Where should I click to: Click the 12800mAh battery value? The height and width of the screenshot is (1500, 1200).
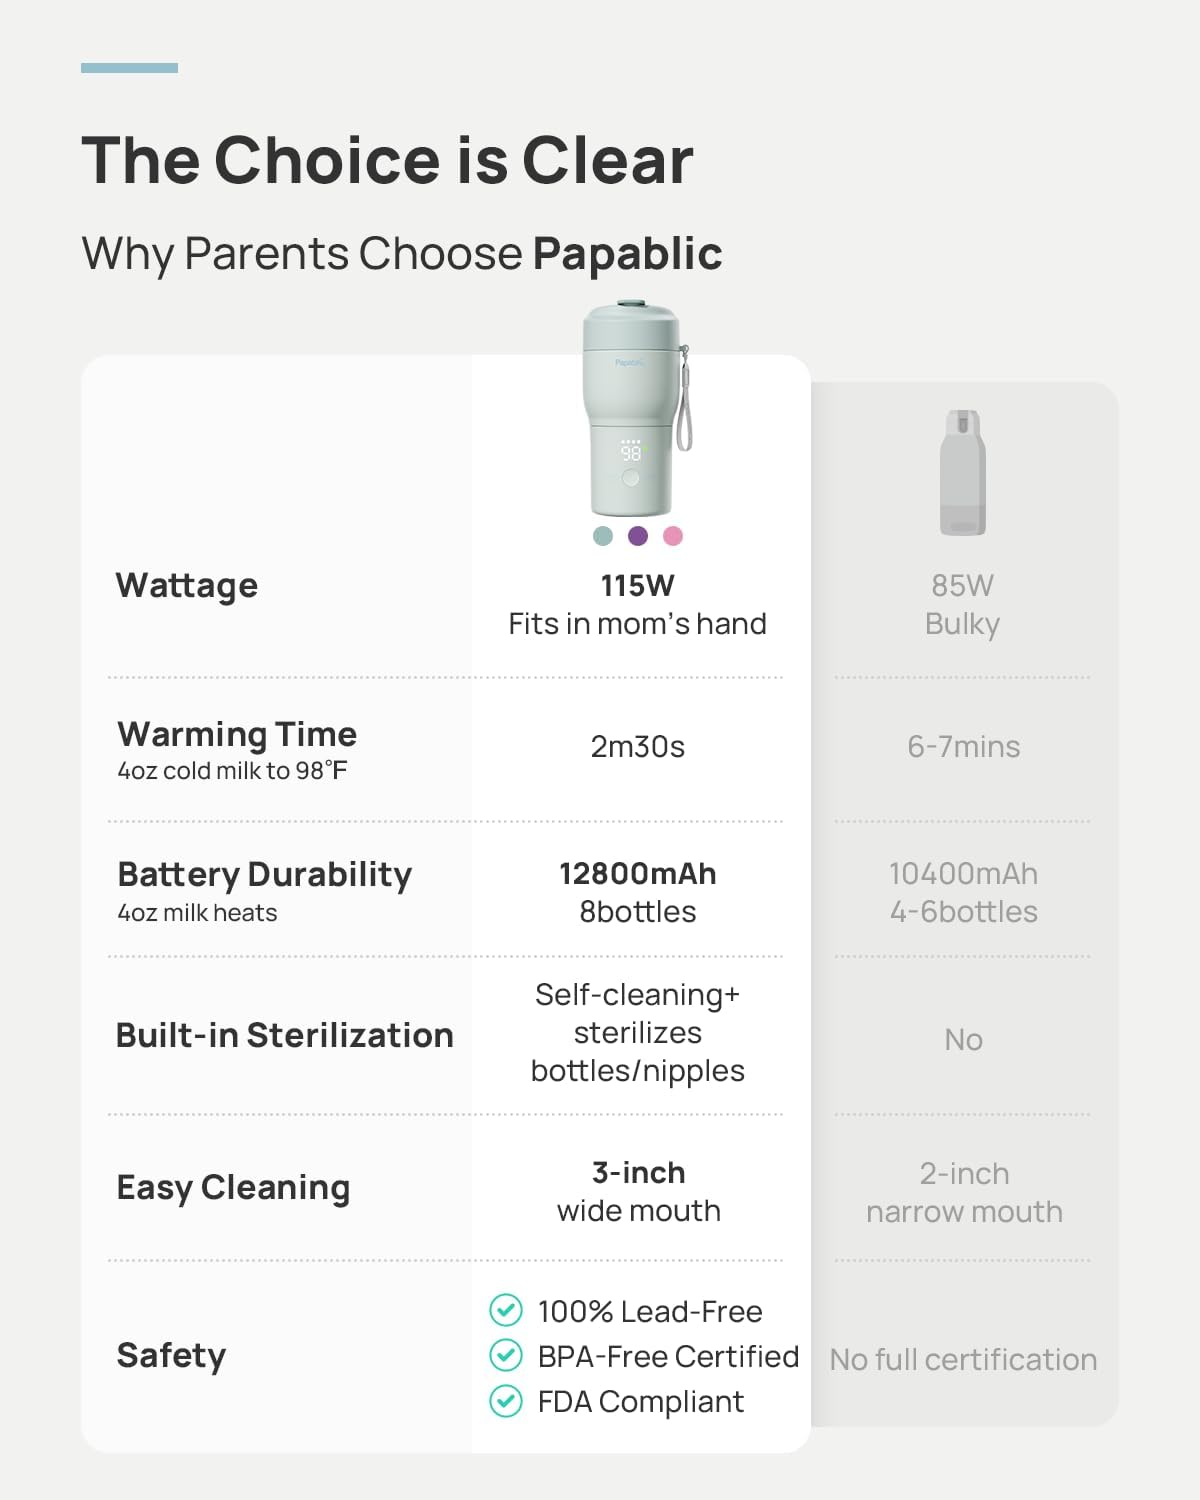pyautogui.click(x=638, y=873)
